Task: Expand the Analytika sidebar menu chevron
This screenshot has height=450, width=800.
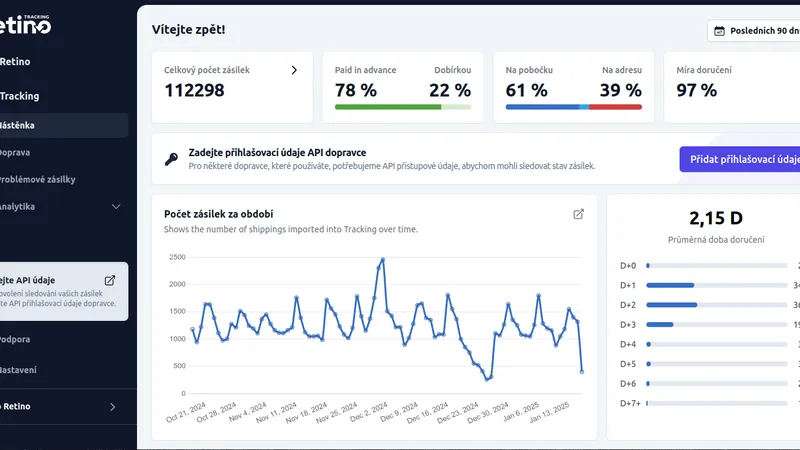Action: pyautogui.click(x=116, y=207)
